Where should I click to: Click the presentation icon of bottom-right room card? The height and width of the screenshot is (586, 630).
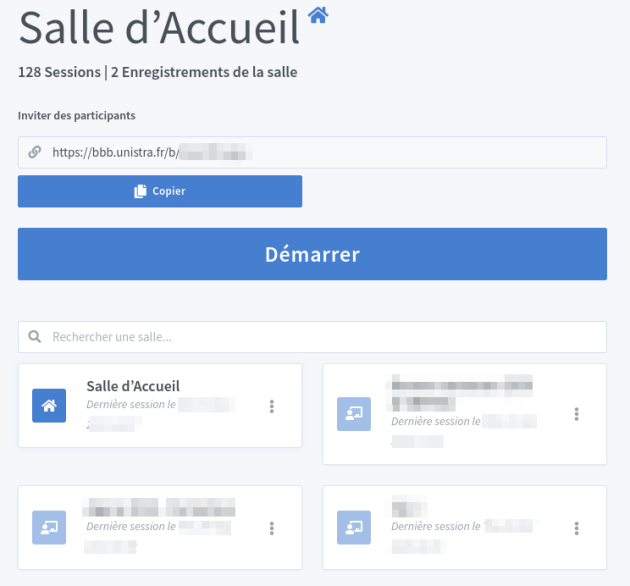[354, 527]
